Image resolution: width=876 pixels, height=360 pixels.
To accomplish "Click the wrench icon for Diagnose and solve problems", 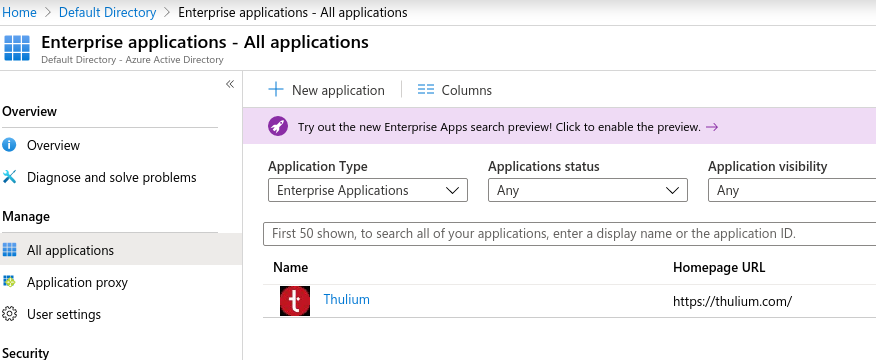I will coord(9,177).
